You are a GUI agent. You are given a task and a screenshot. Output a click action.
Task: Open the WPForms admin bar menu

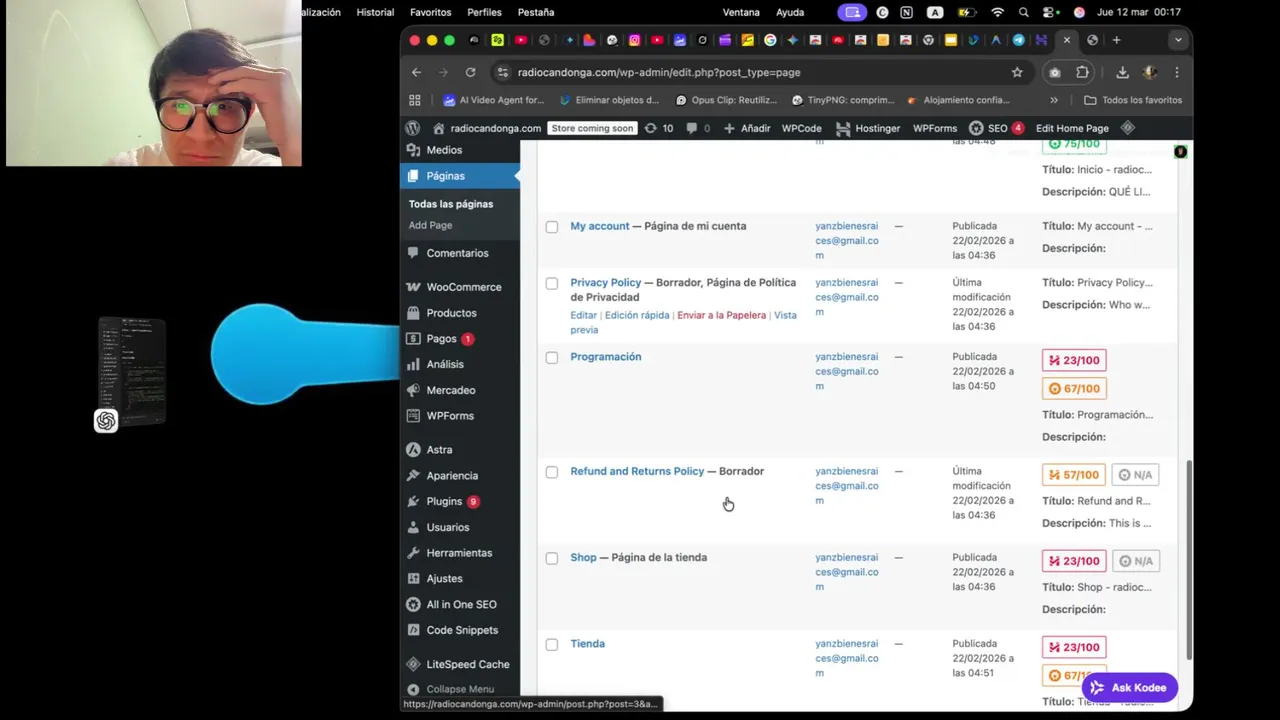[934, 128]
